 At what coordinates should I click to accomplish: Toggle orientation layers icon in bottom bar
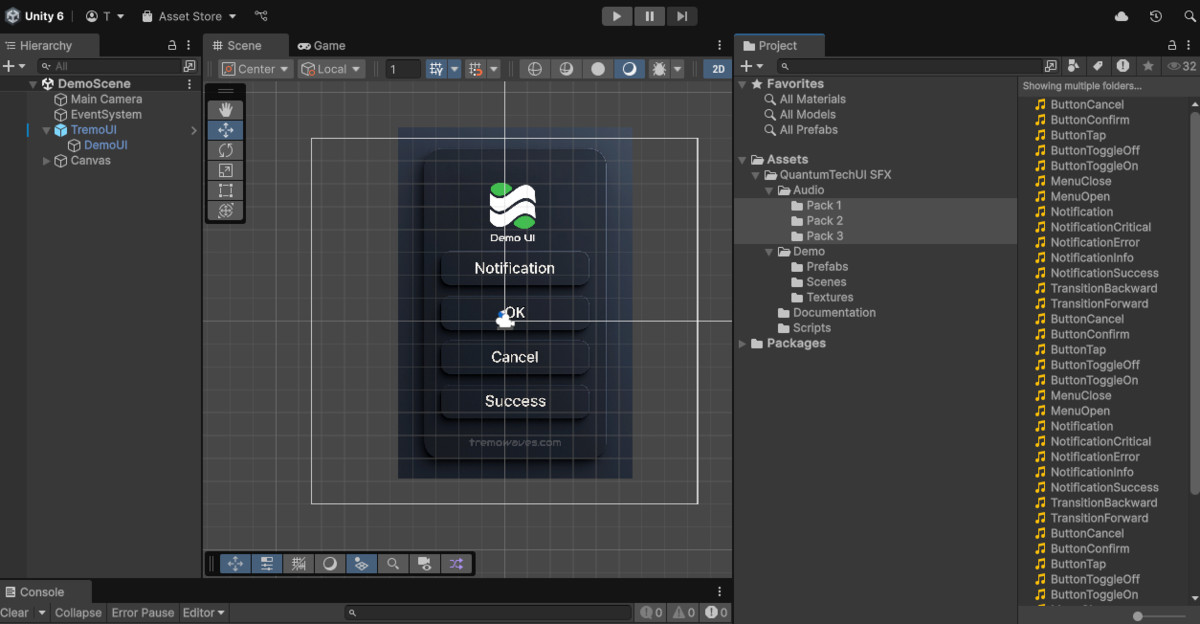362,564
